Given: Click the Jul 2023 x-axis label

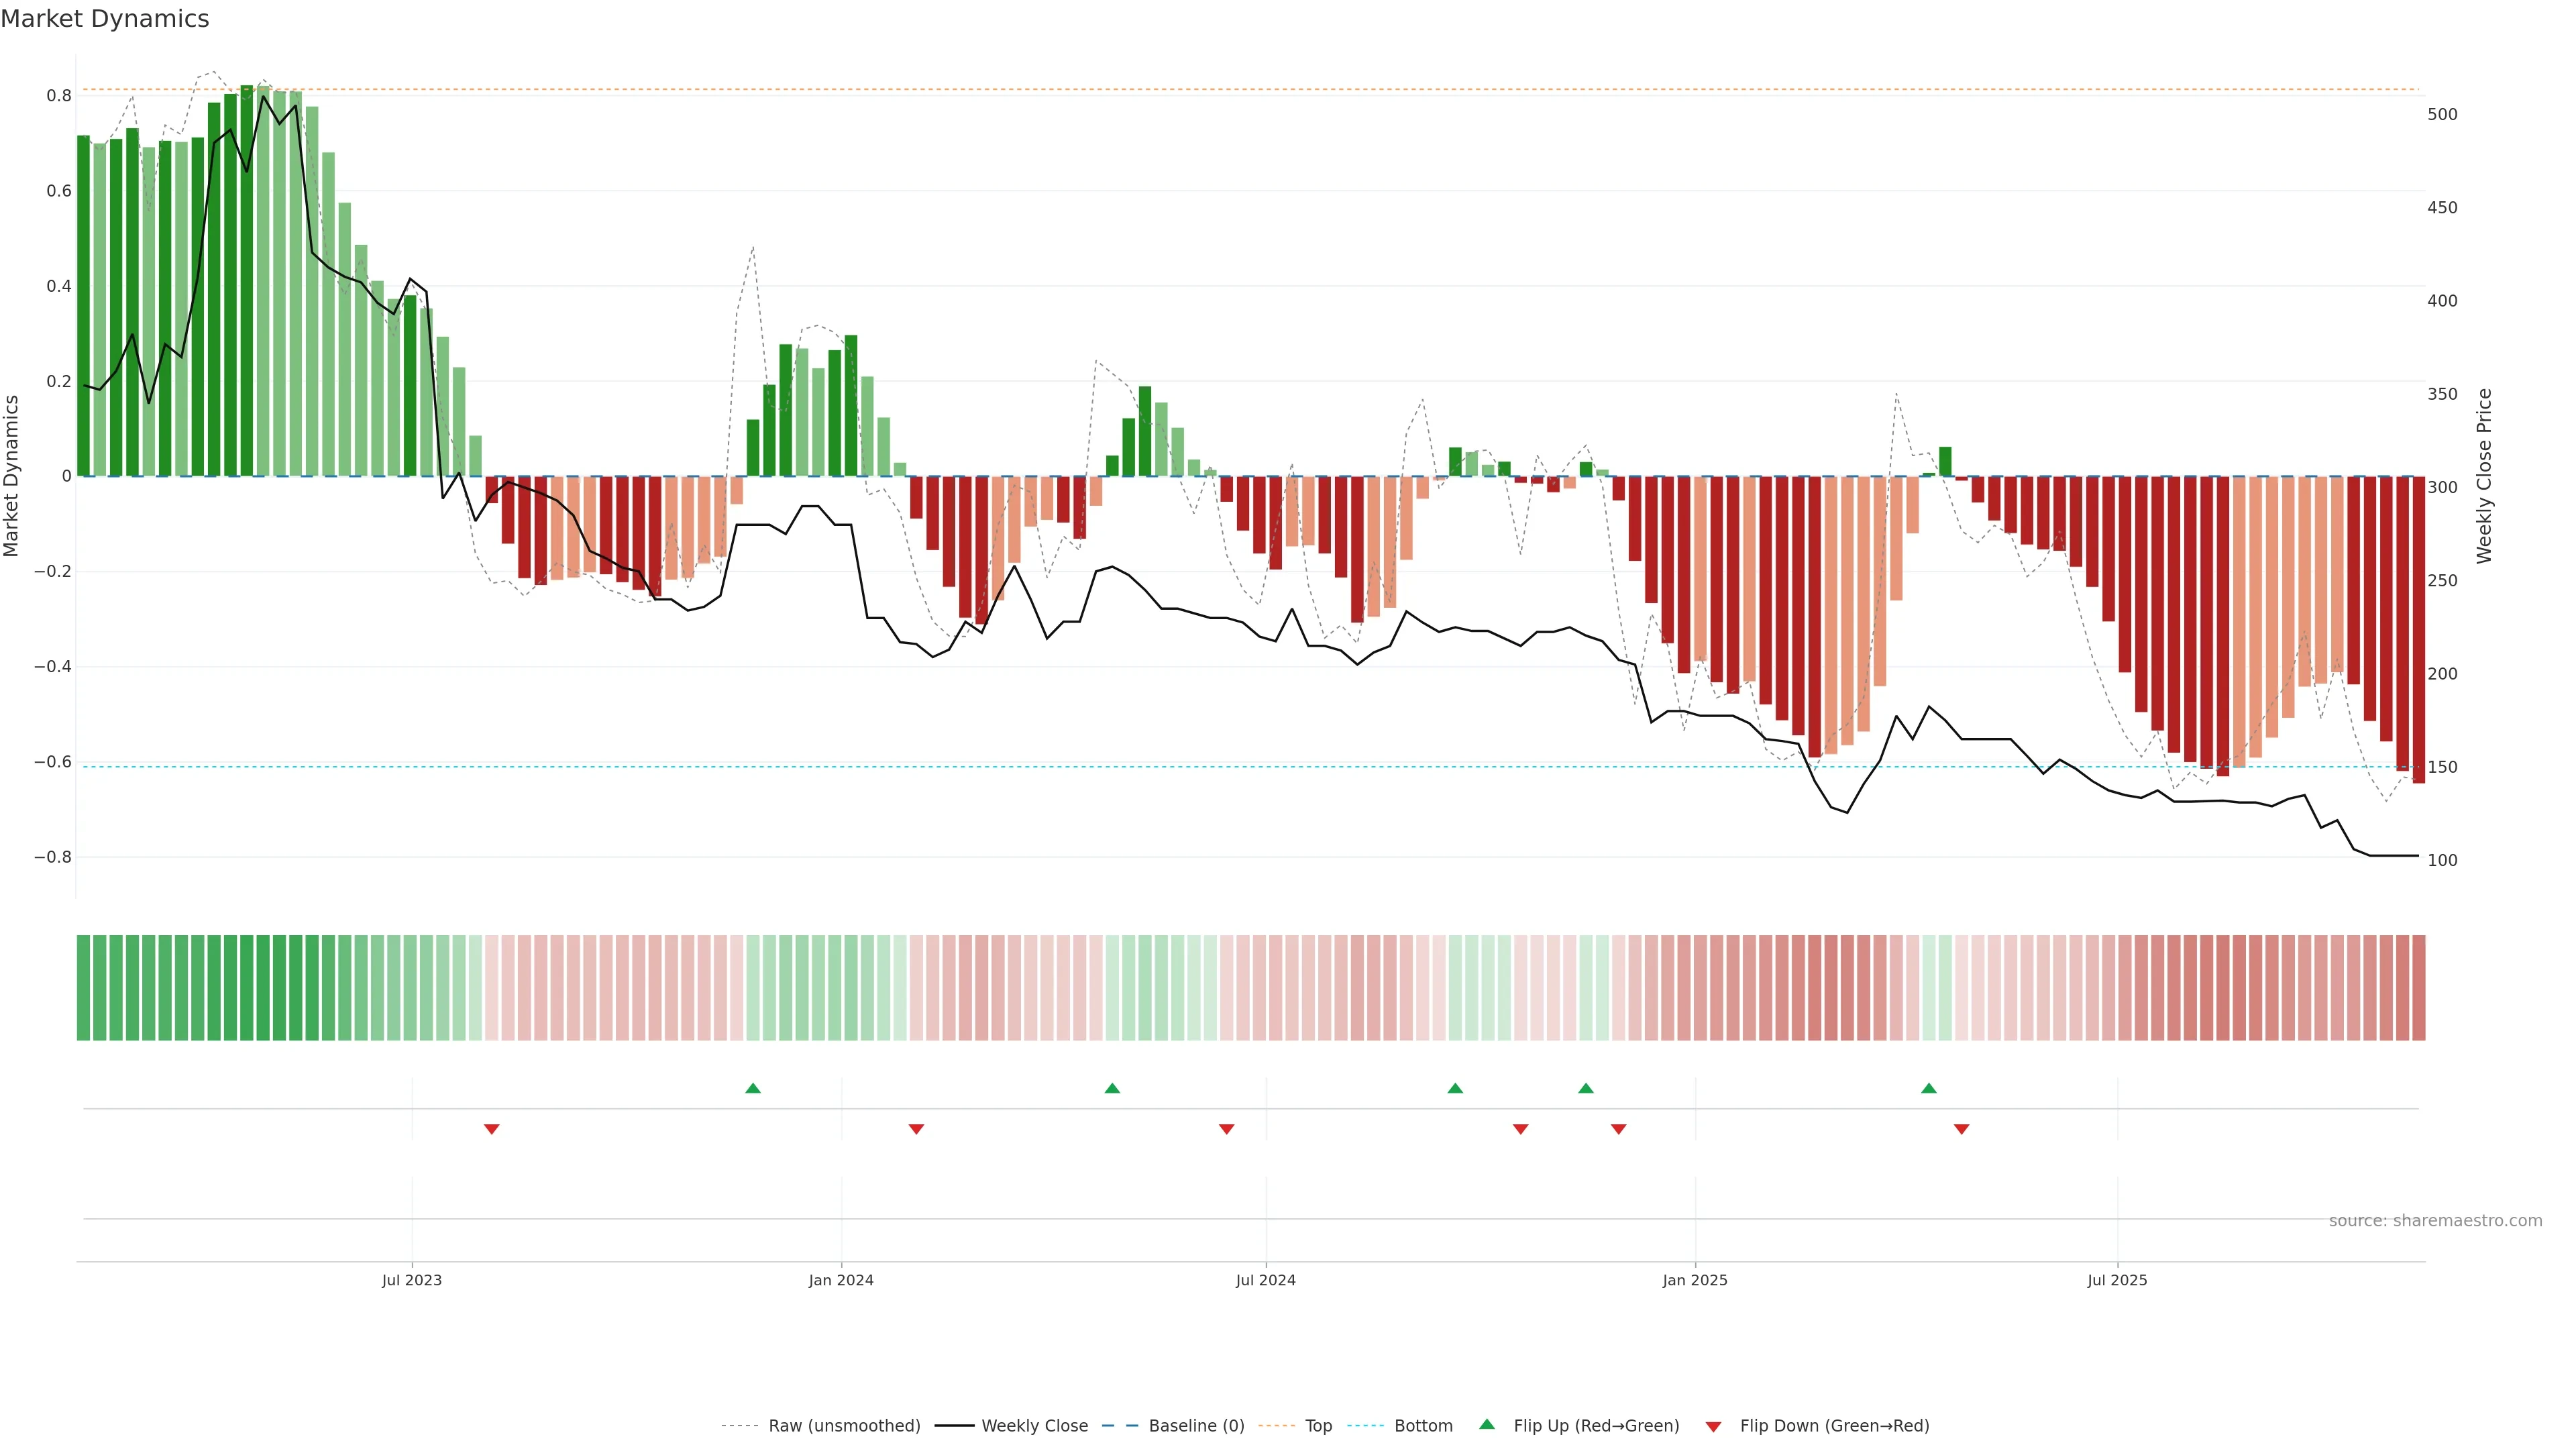Looking at the screenshot, I should (x=411, y=1280).
